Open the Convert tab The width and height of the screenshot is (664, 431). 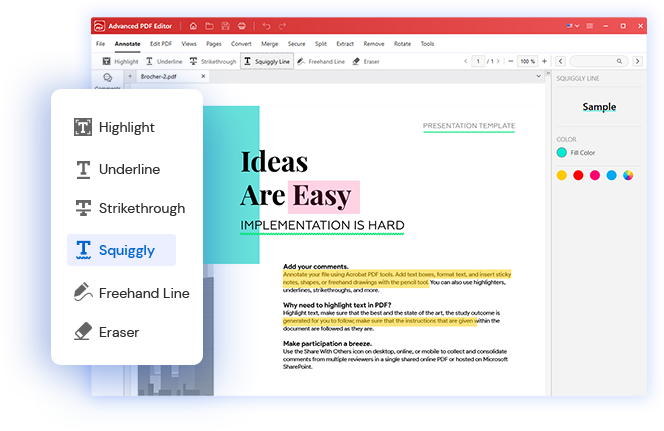tap(241, 44)
